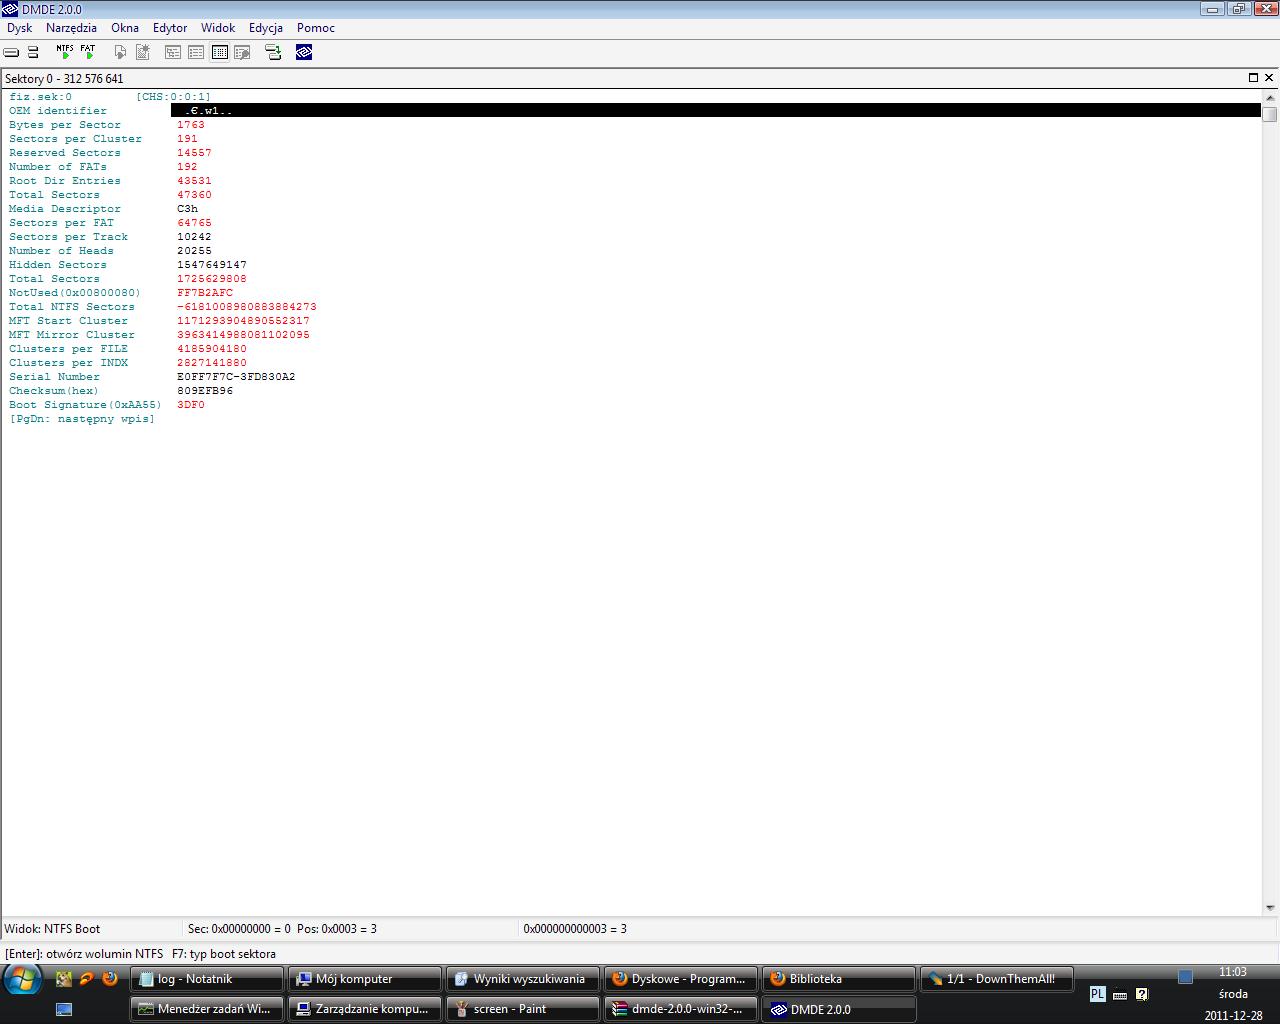Select Boot Signature value 3DF0

coord(191,405)
